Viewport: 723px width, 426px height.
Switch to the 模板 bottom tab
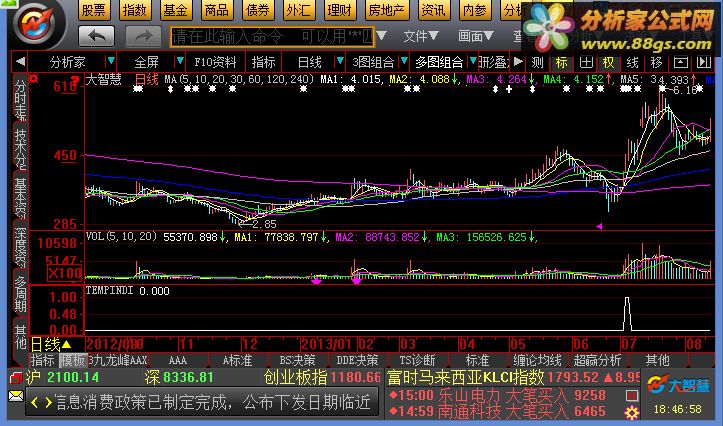(72, 360)
